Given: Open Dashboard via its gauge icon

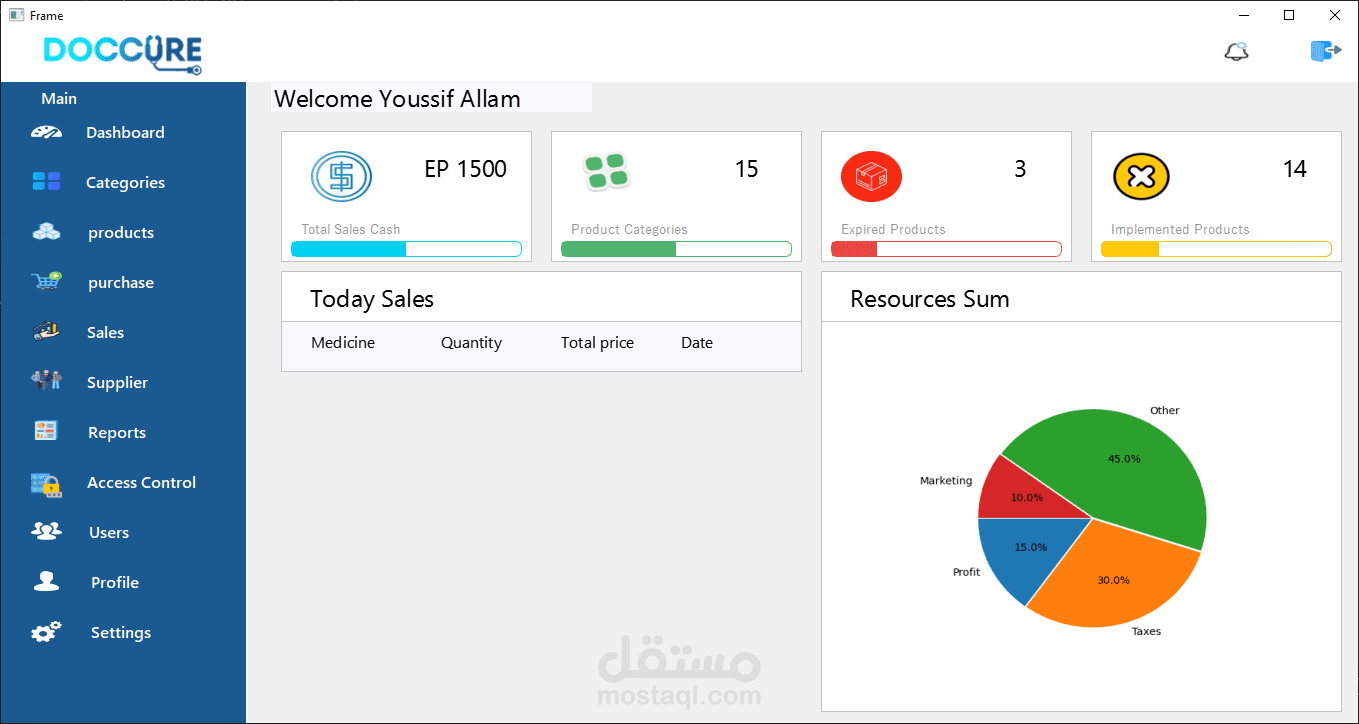Looking at the screenshot, I should tap(46, 132).
